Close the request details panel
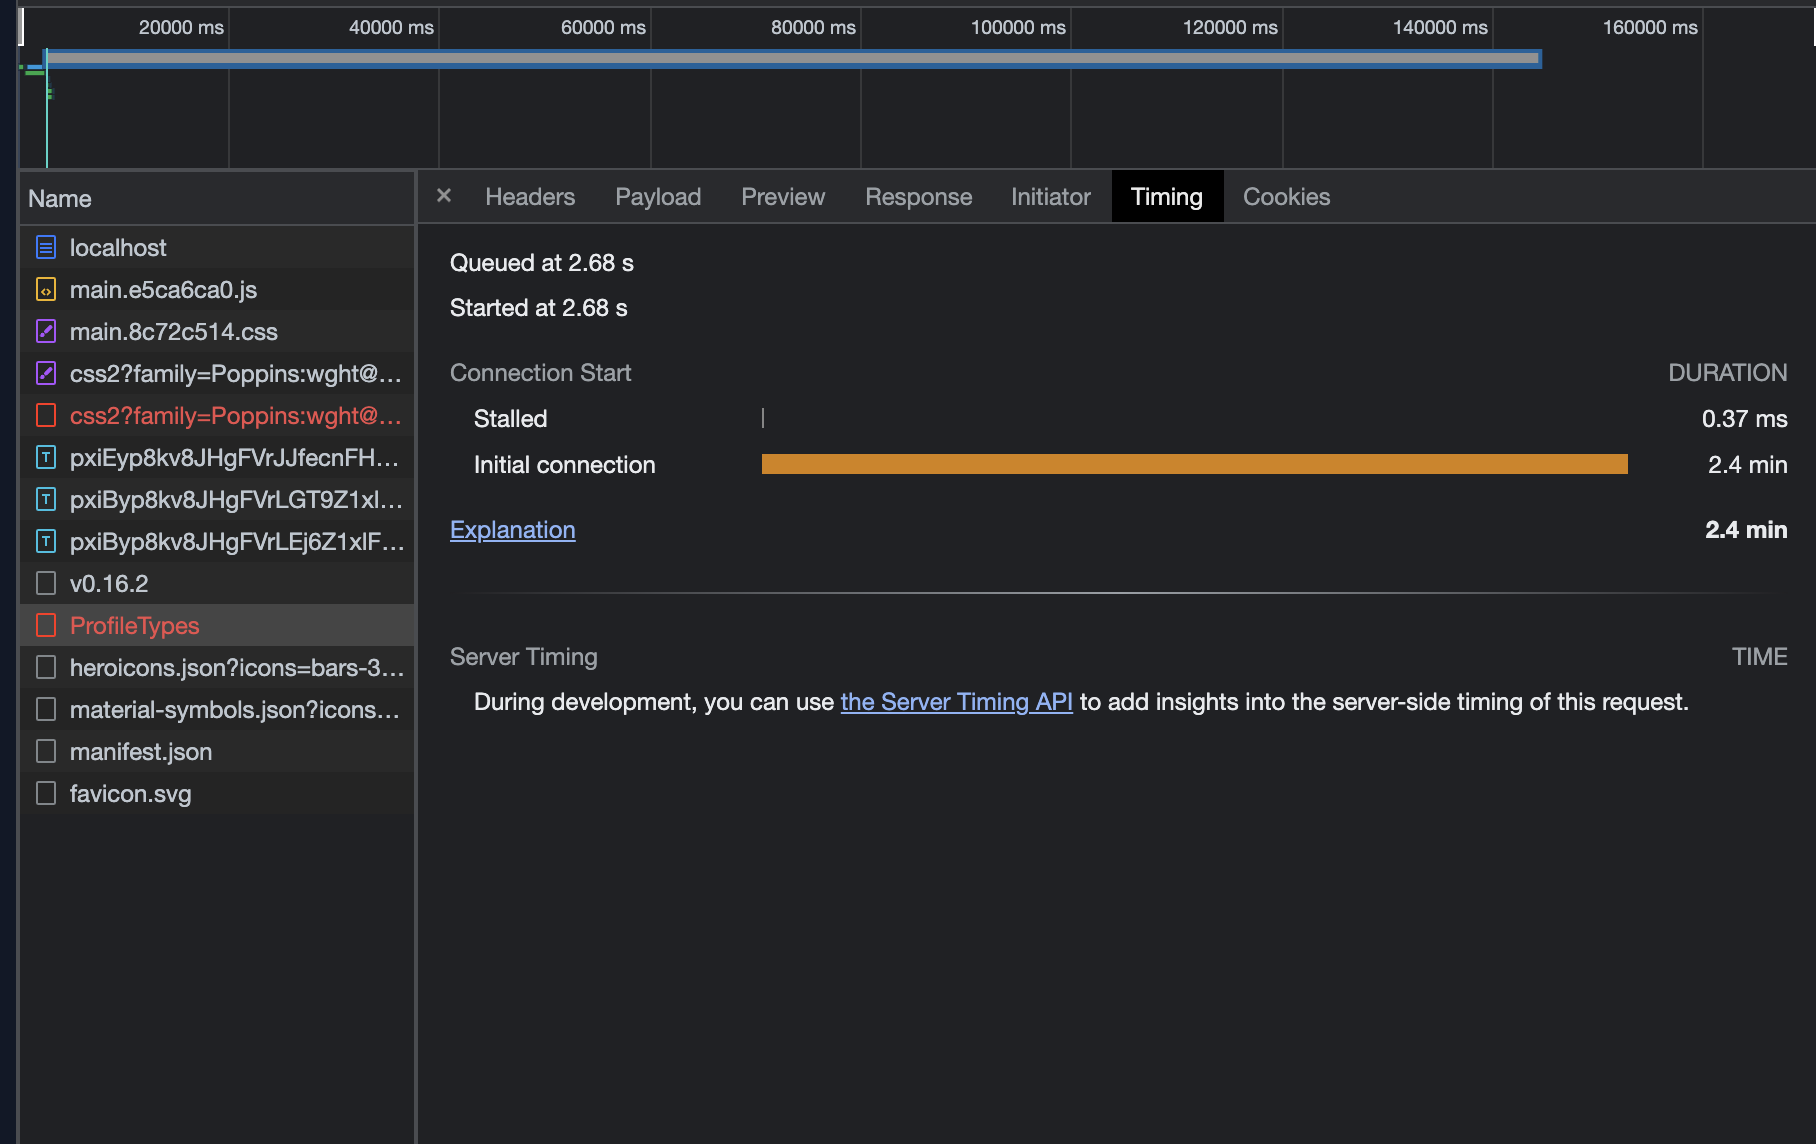This screenshot has width=1816, height=1144. click(443, 196)
